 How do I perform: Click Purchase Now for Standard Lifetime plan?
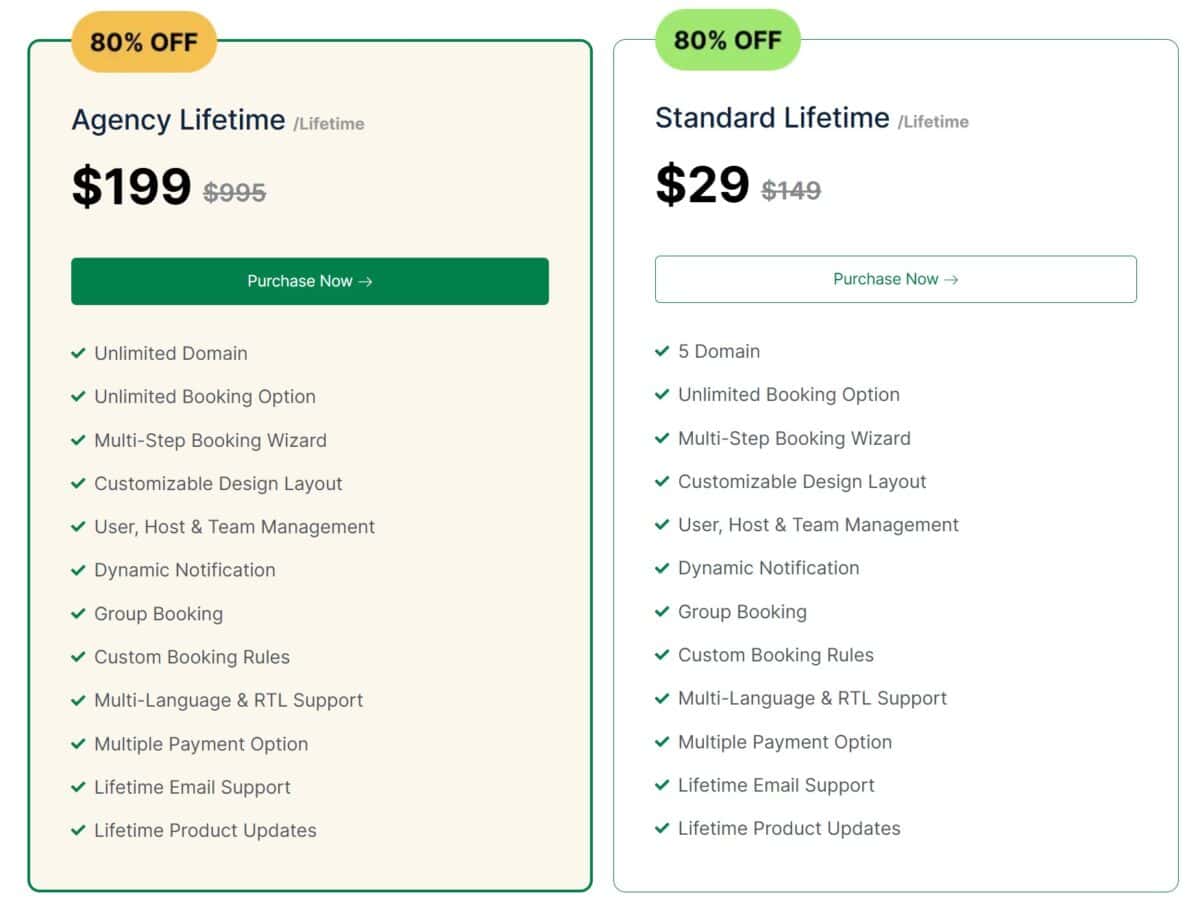click(896, 279)
